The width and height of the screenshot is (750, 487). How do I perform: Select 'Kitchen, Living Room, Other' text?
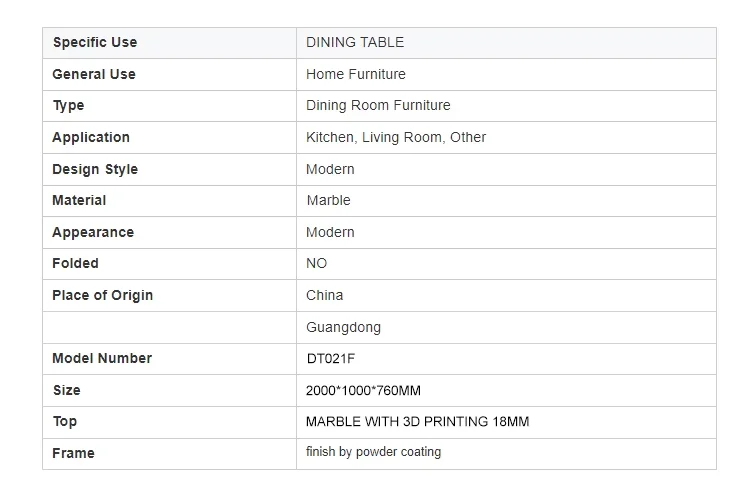pos(396,137)
